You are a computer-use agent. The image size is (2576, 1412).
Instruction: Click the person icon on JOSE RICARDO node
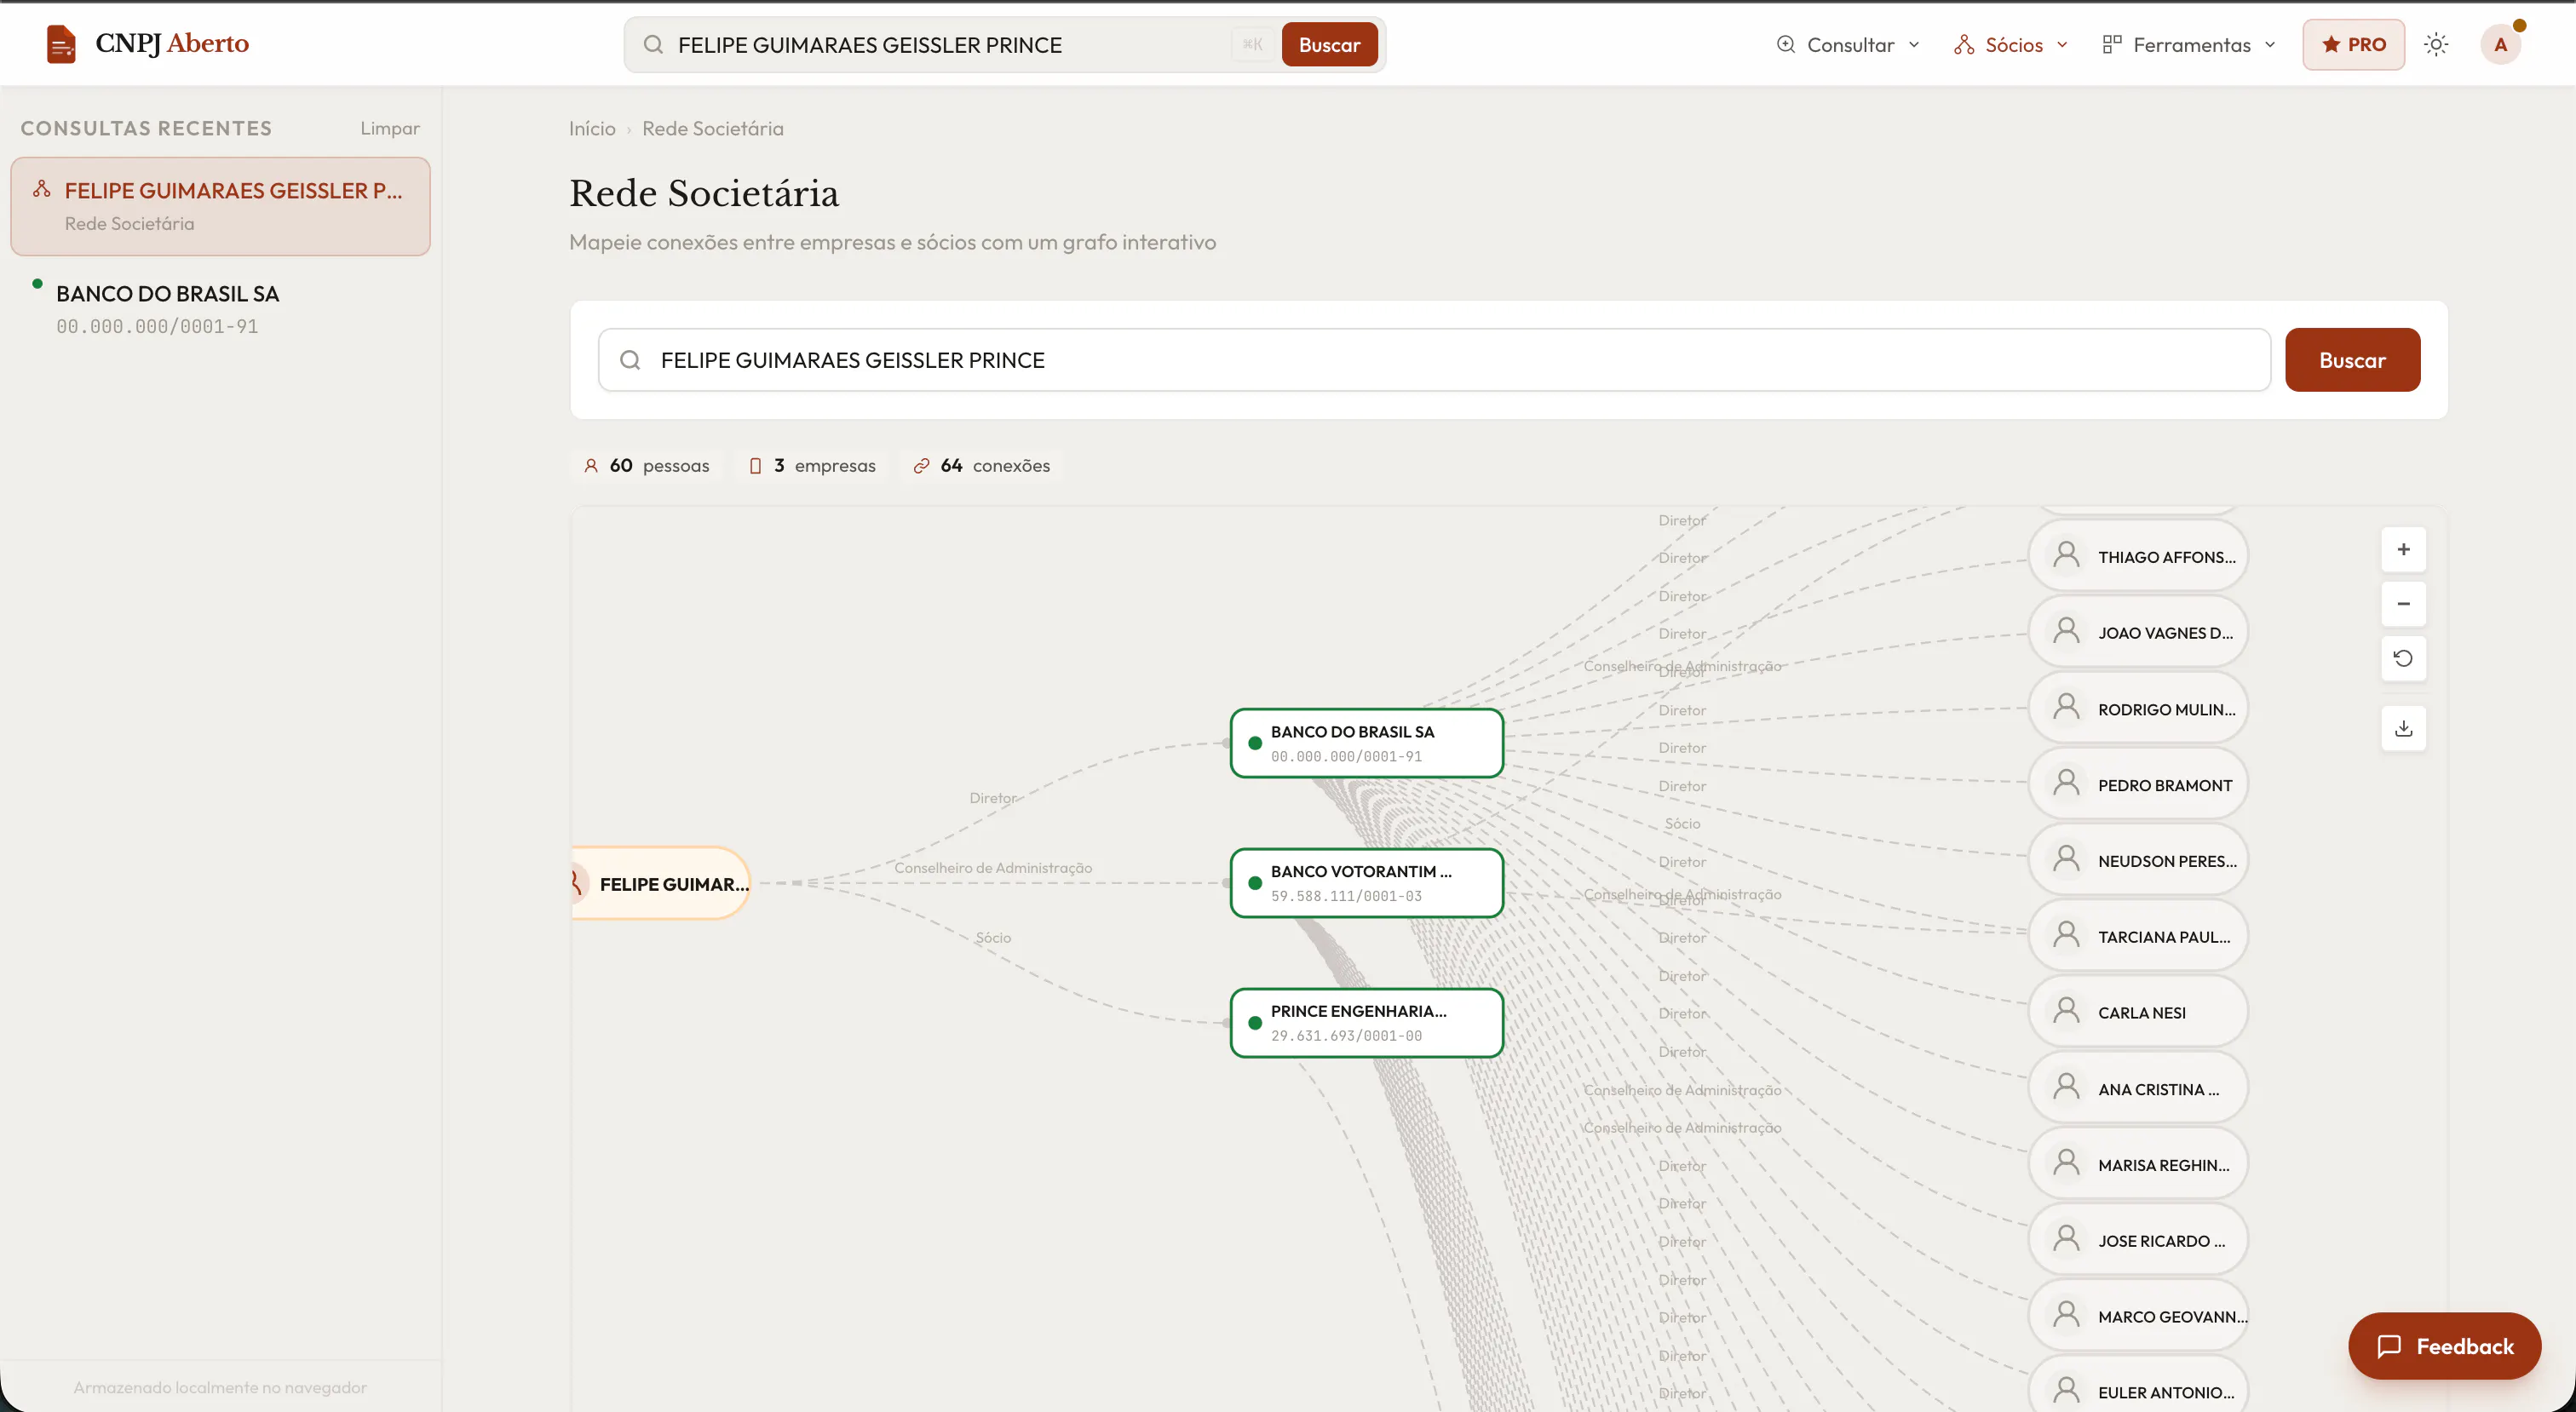[2066, 1239]
